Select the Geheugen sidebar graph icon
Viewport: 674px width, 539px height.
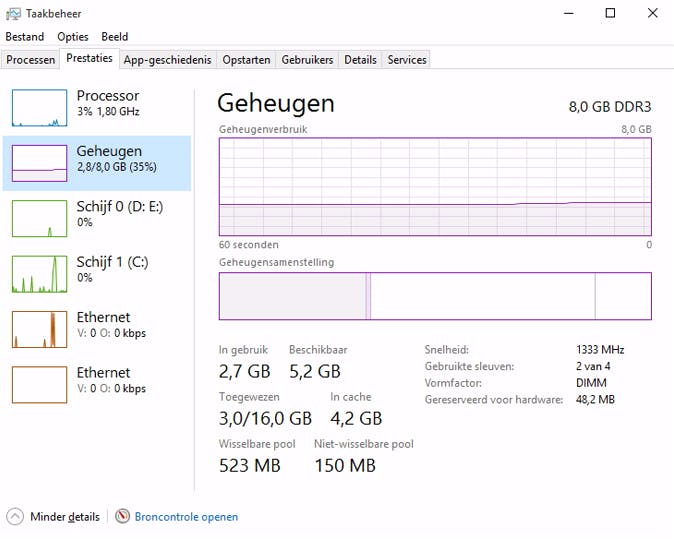(39, 162)
